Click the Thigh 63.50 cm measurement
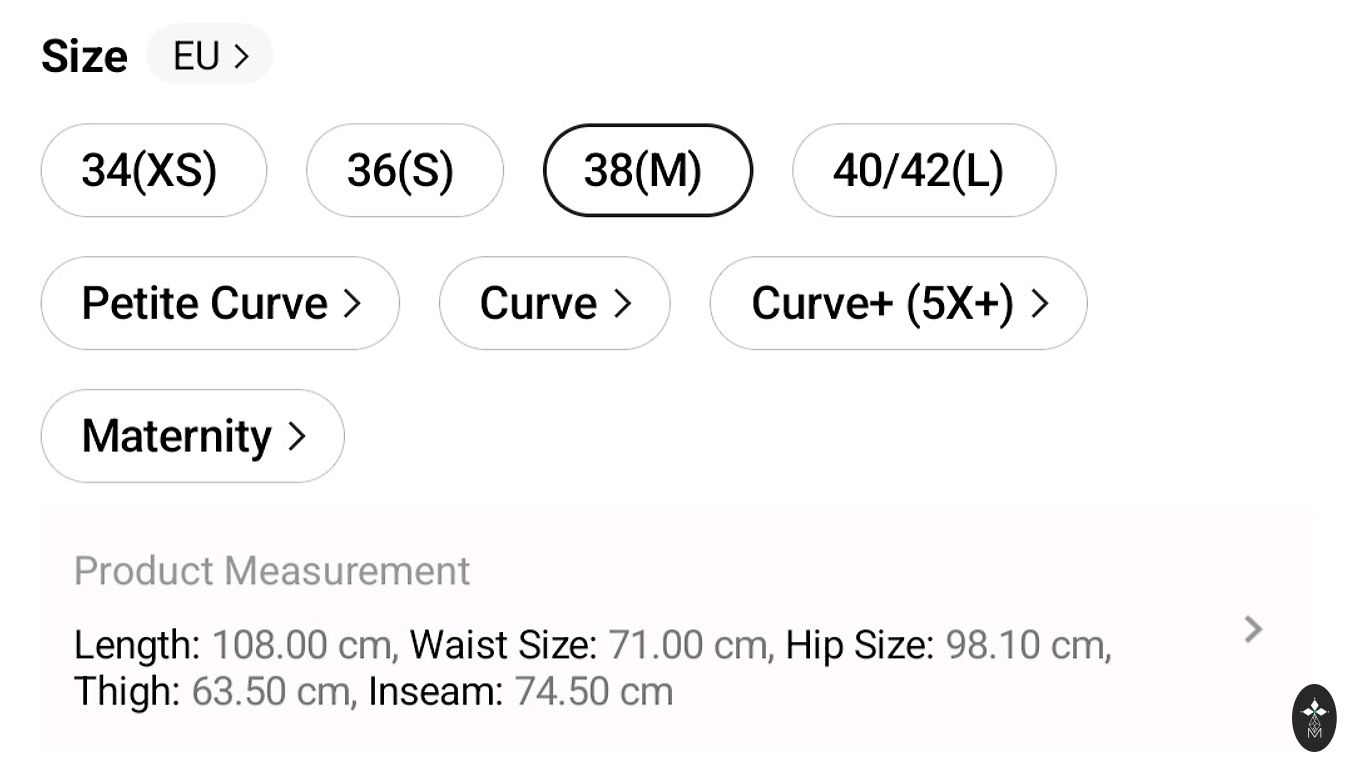1353x768 pixels. pos(215,691)
